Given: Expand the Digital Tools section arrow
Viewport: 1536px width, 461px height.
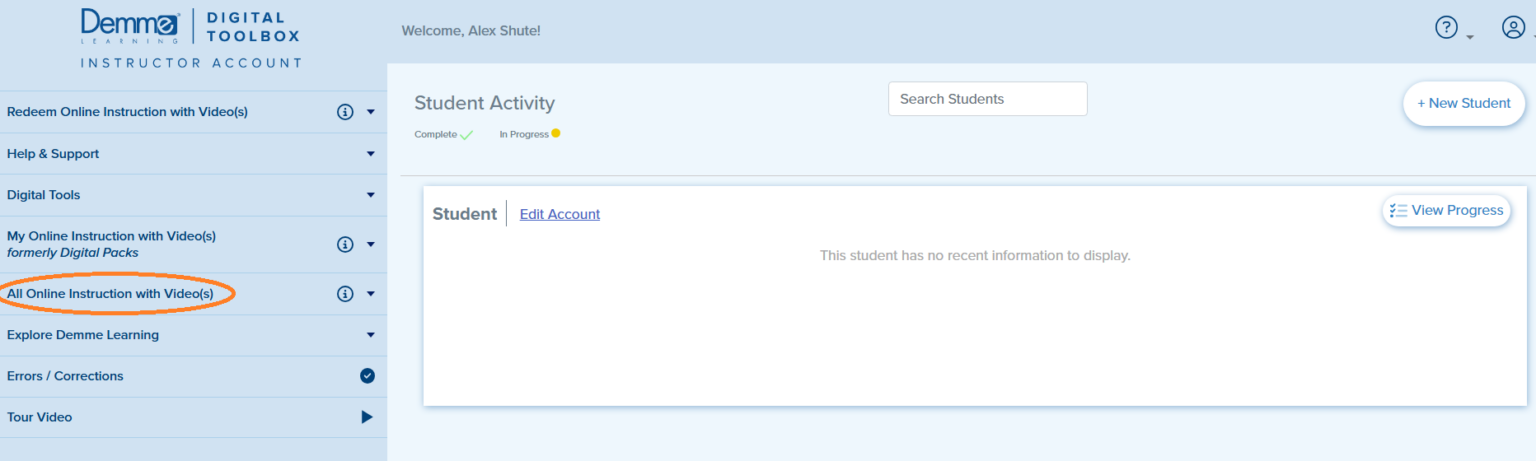Looking at the screenshot, I should pyautogui.click(x=371, y=195).
